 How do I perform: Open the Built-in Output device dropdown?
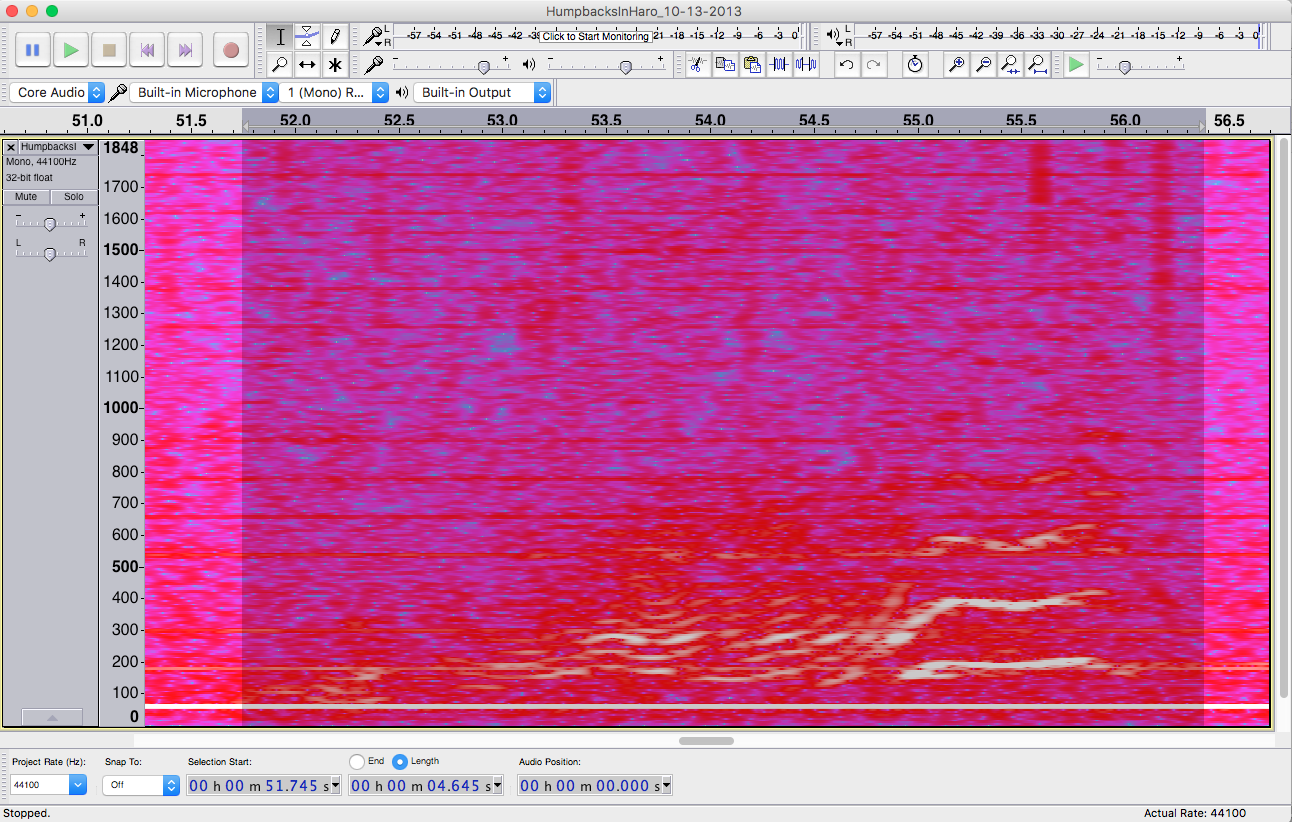[482, 92]
